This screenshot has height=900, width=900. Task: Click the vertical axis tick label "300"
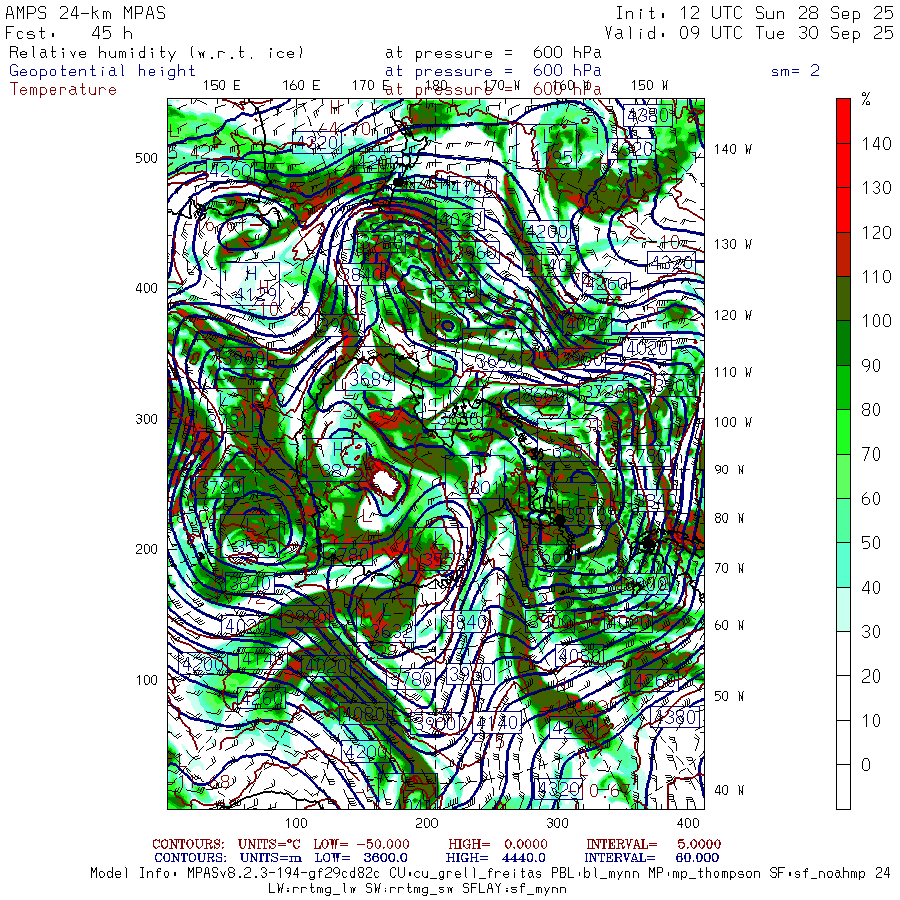[x=146, y=419]
